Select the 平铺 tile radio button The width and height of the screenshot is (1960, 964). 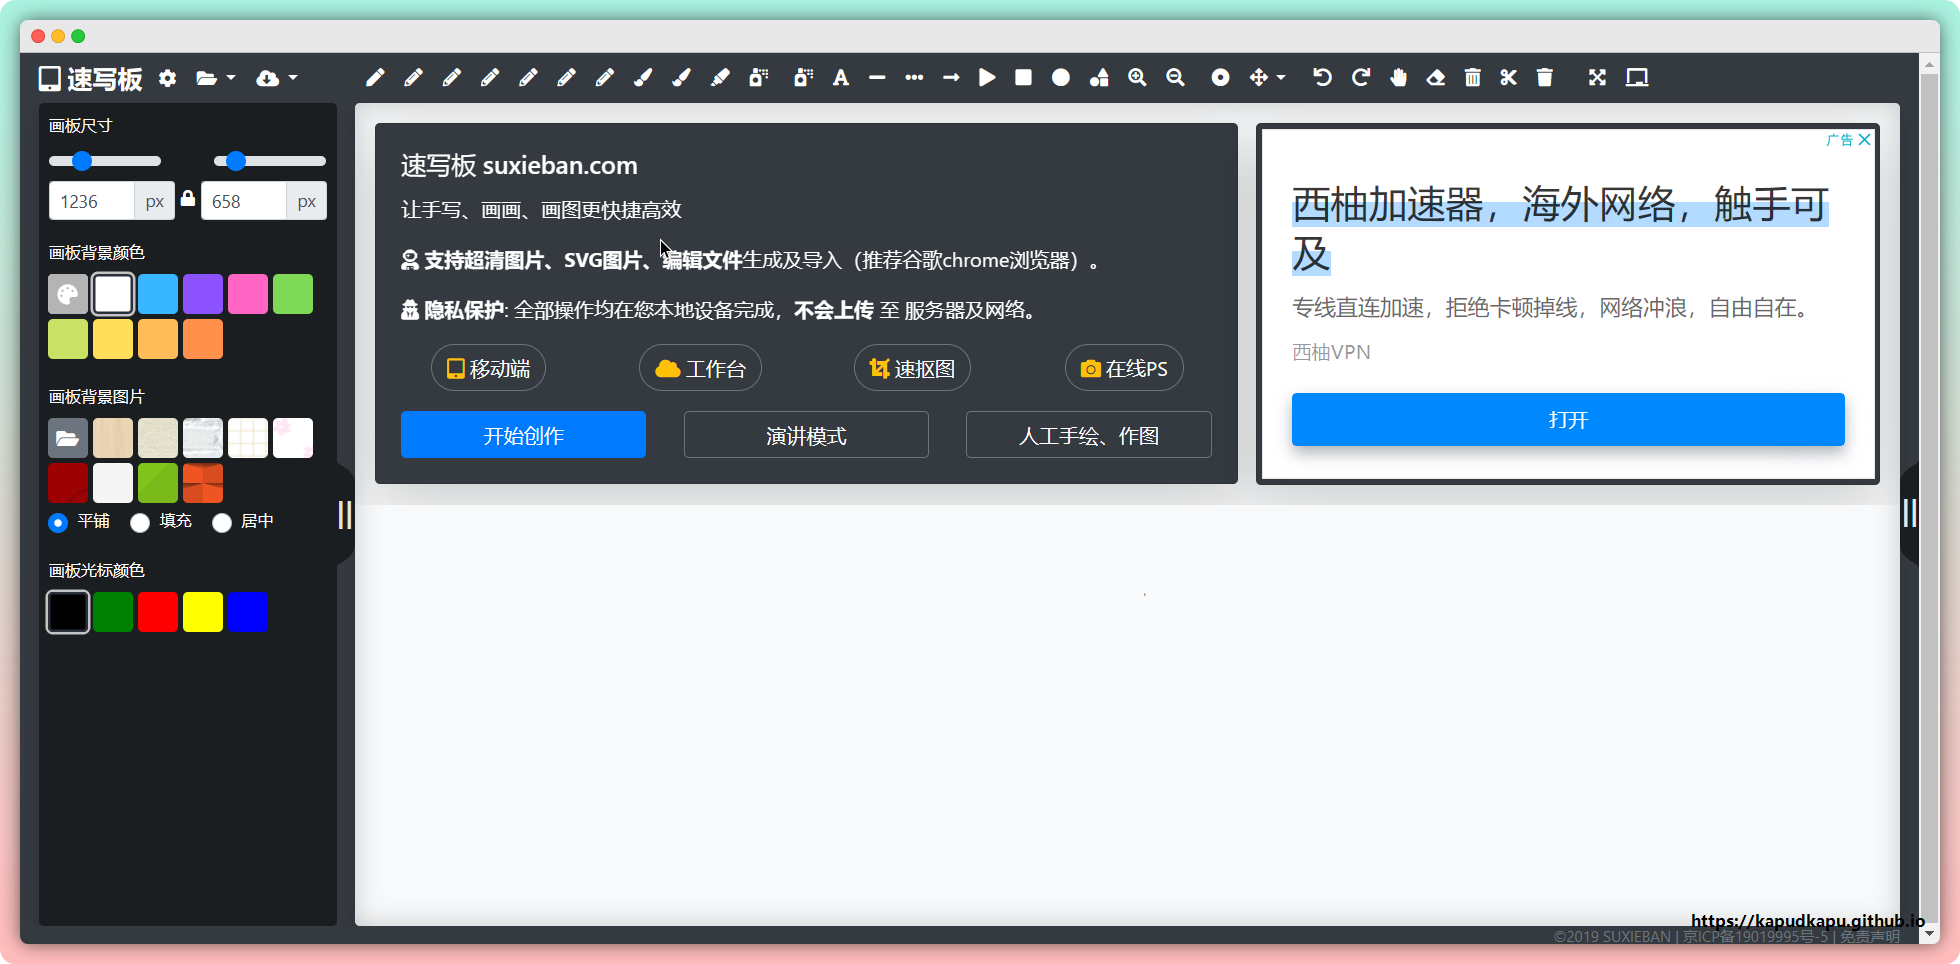click(58, 522)
